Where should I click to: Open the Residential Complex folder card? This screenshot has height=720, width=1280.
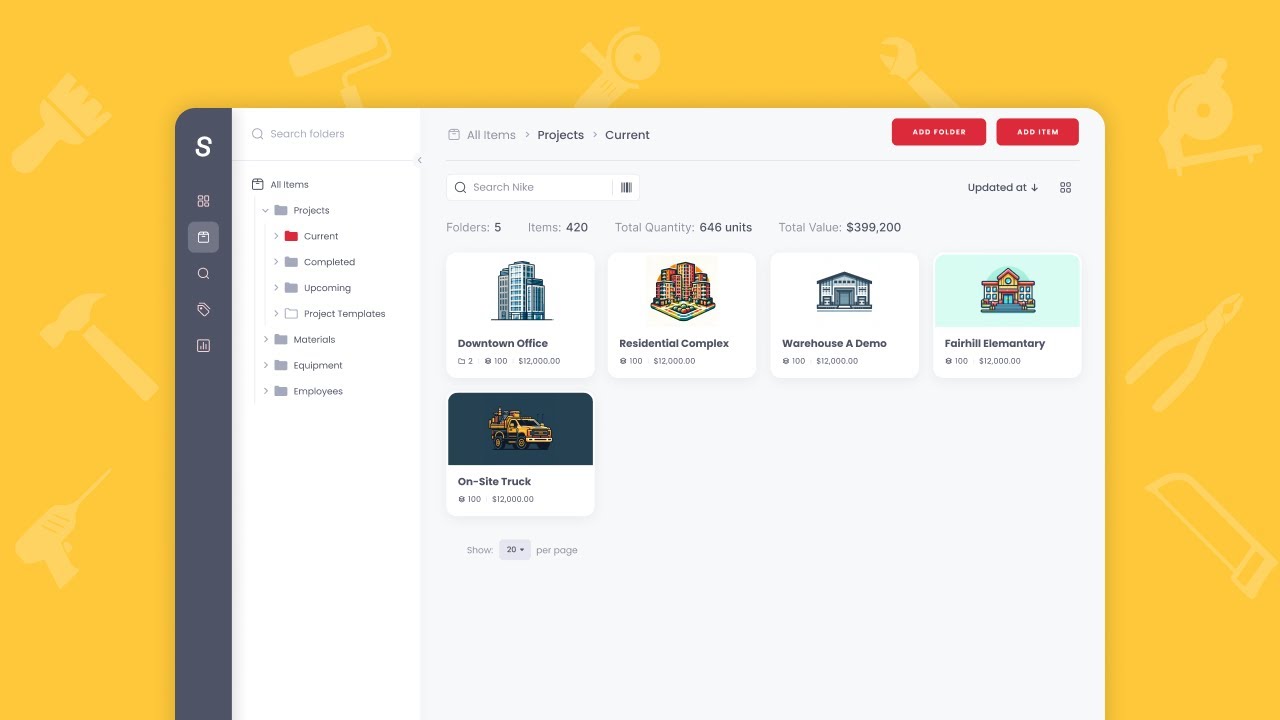[682, 315]
